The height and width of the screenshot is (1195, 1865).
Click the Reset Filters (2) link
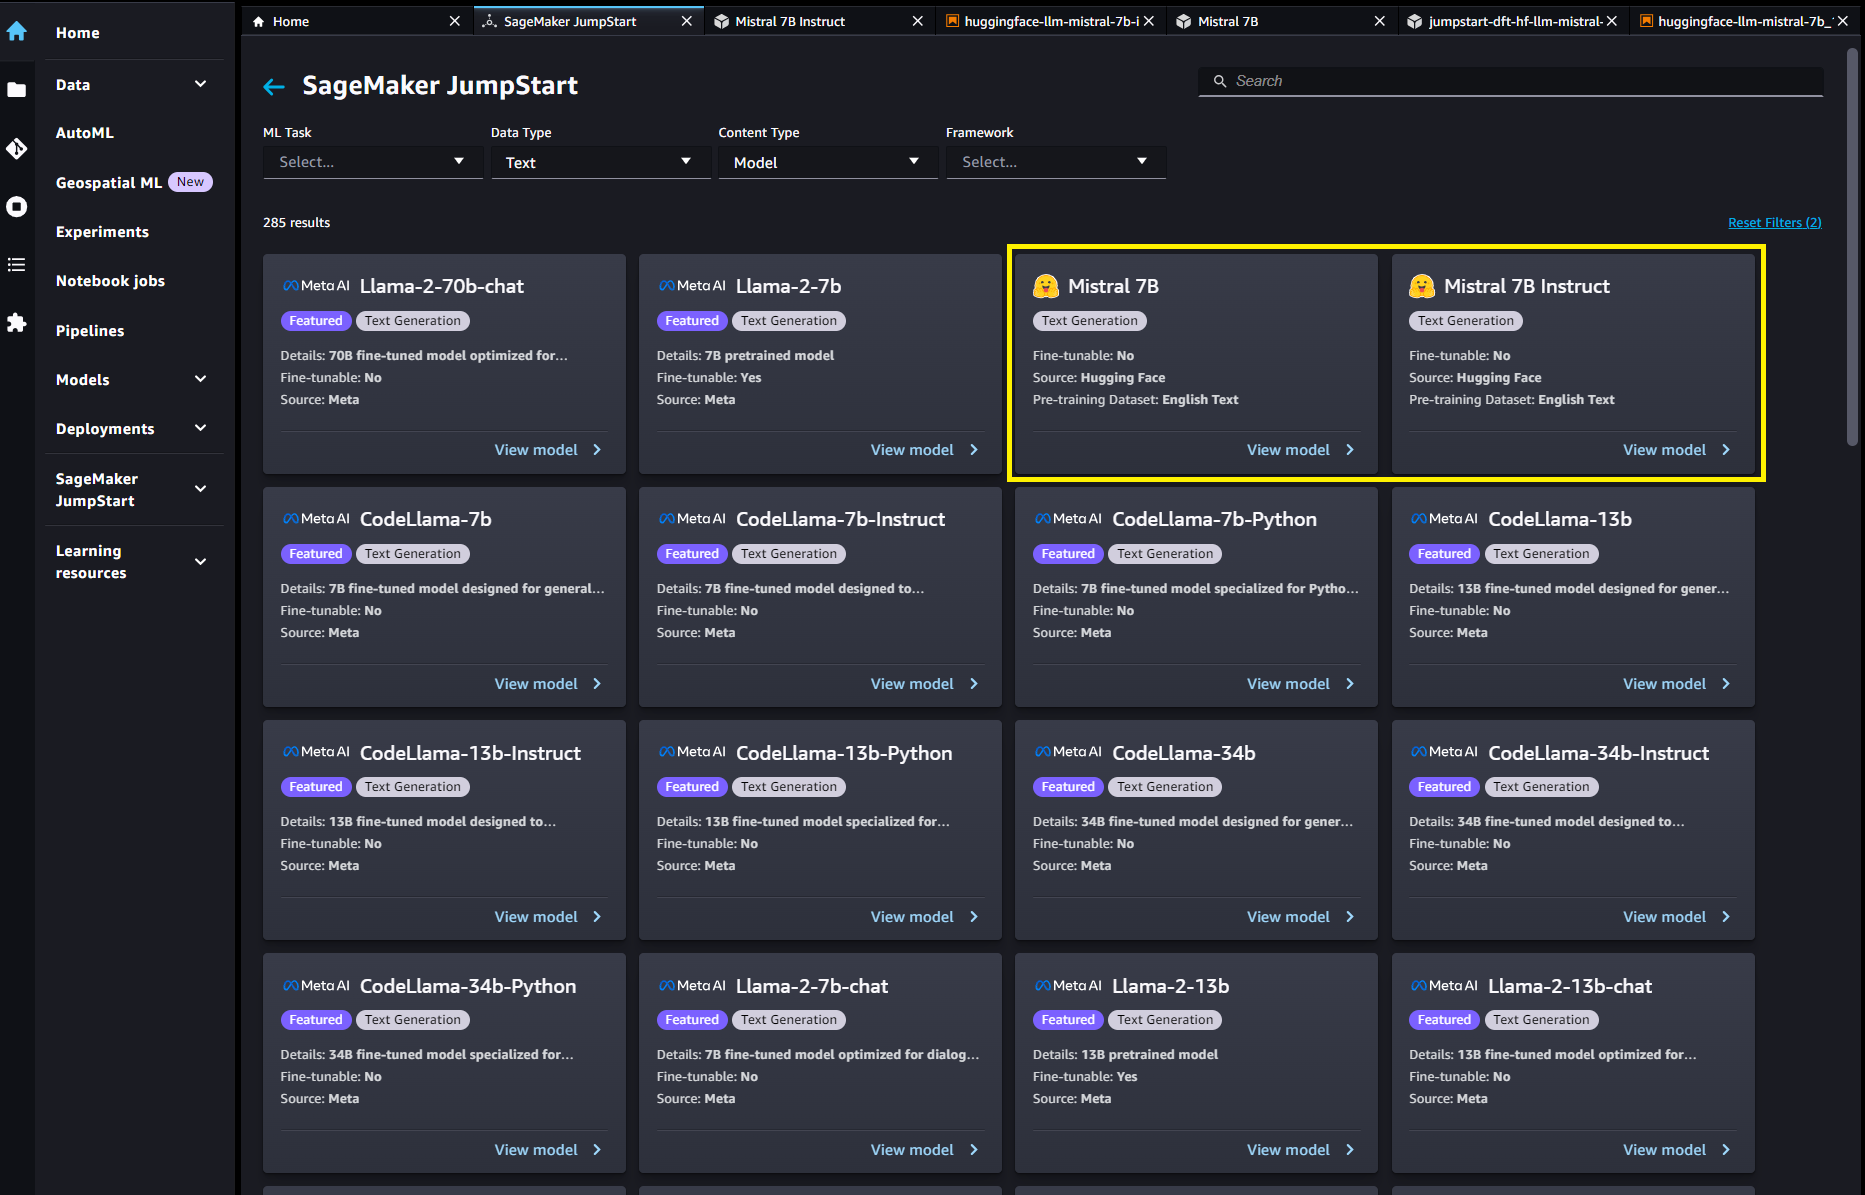click(1774, 223)
